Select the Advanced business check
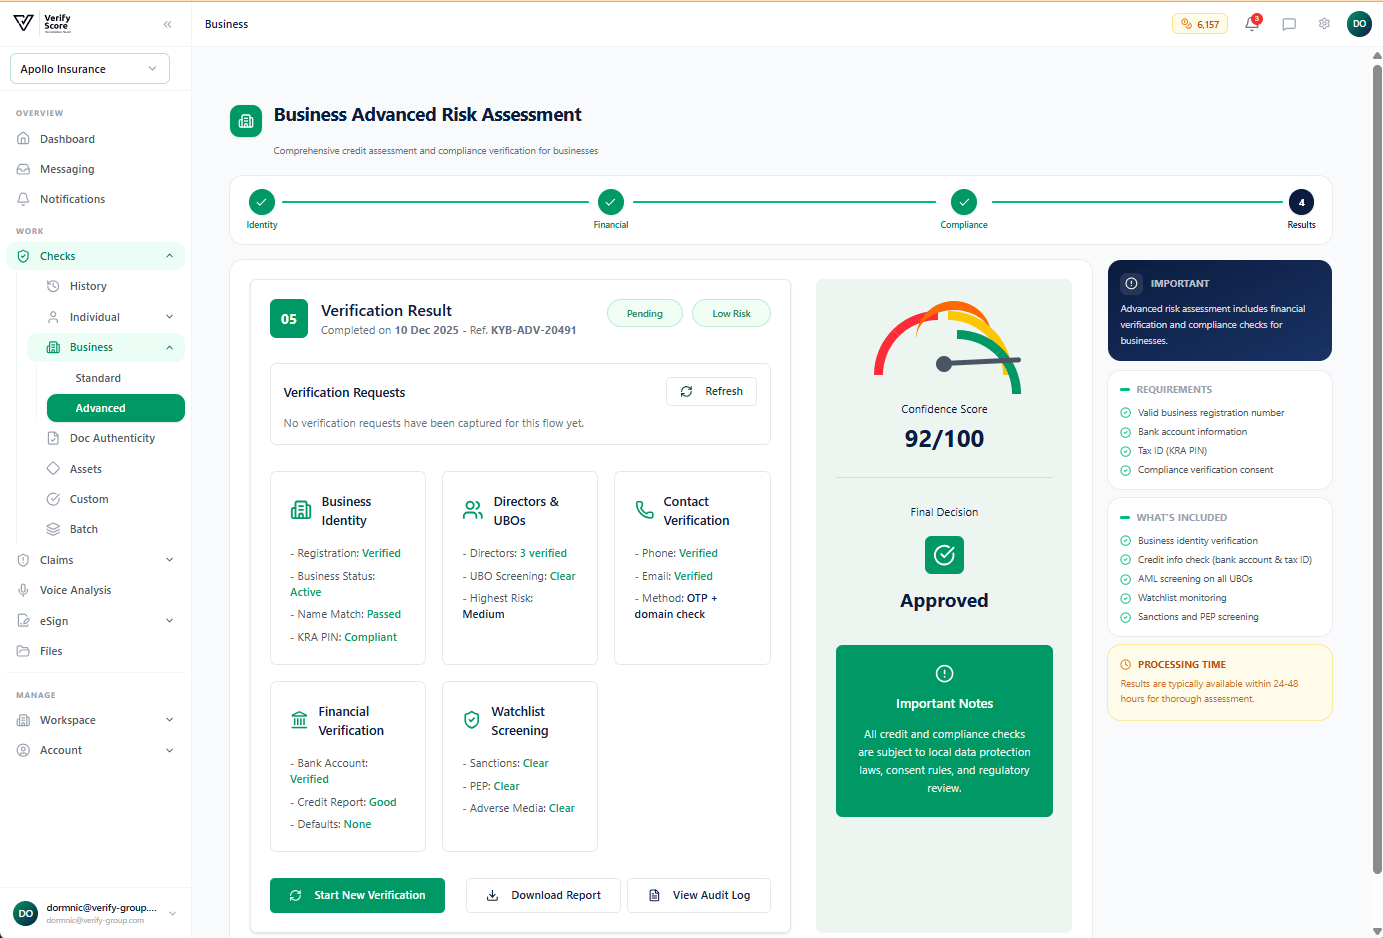 116,408
